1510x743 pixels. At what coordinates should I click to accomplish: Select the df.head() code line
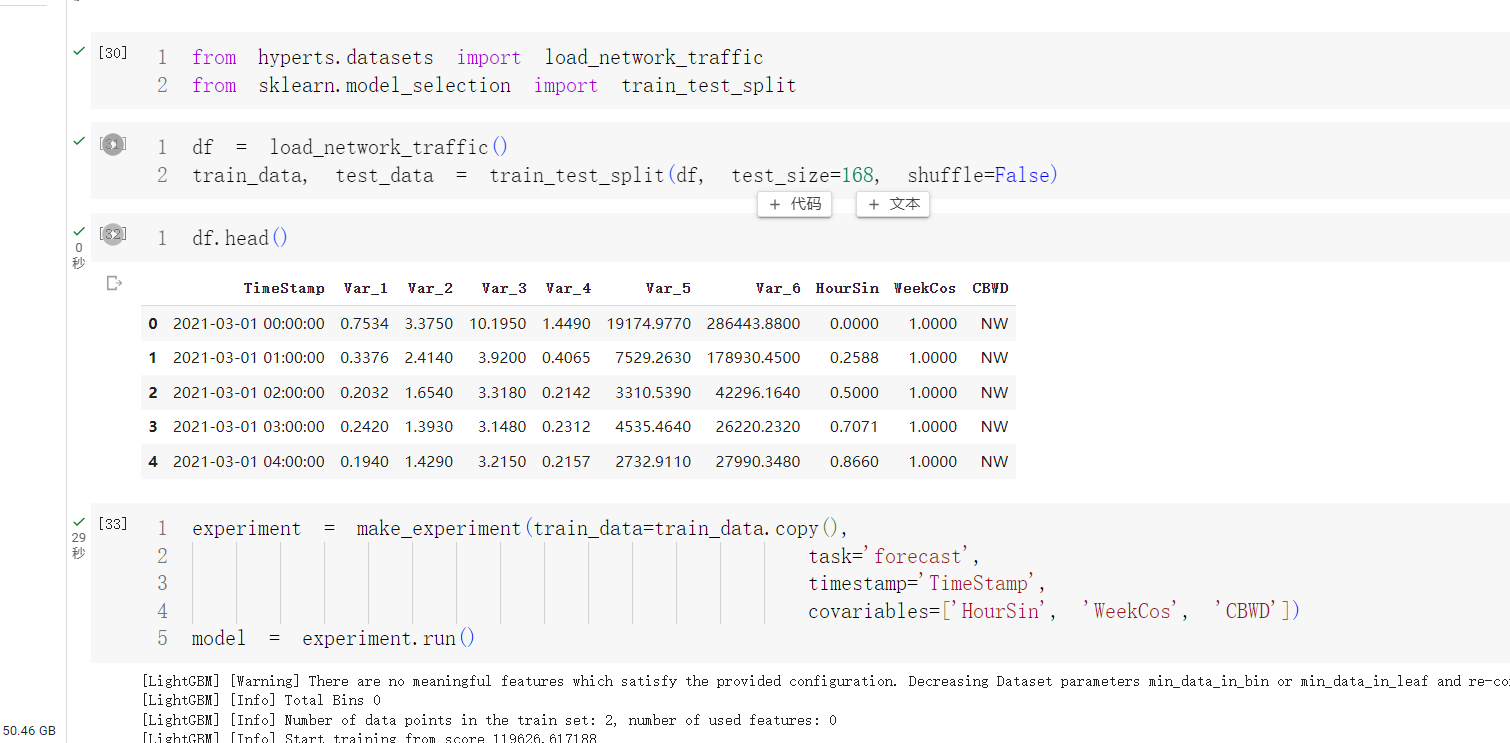point(239,237)
